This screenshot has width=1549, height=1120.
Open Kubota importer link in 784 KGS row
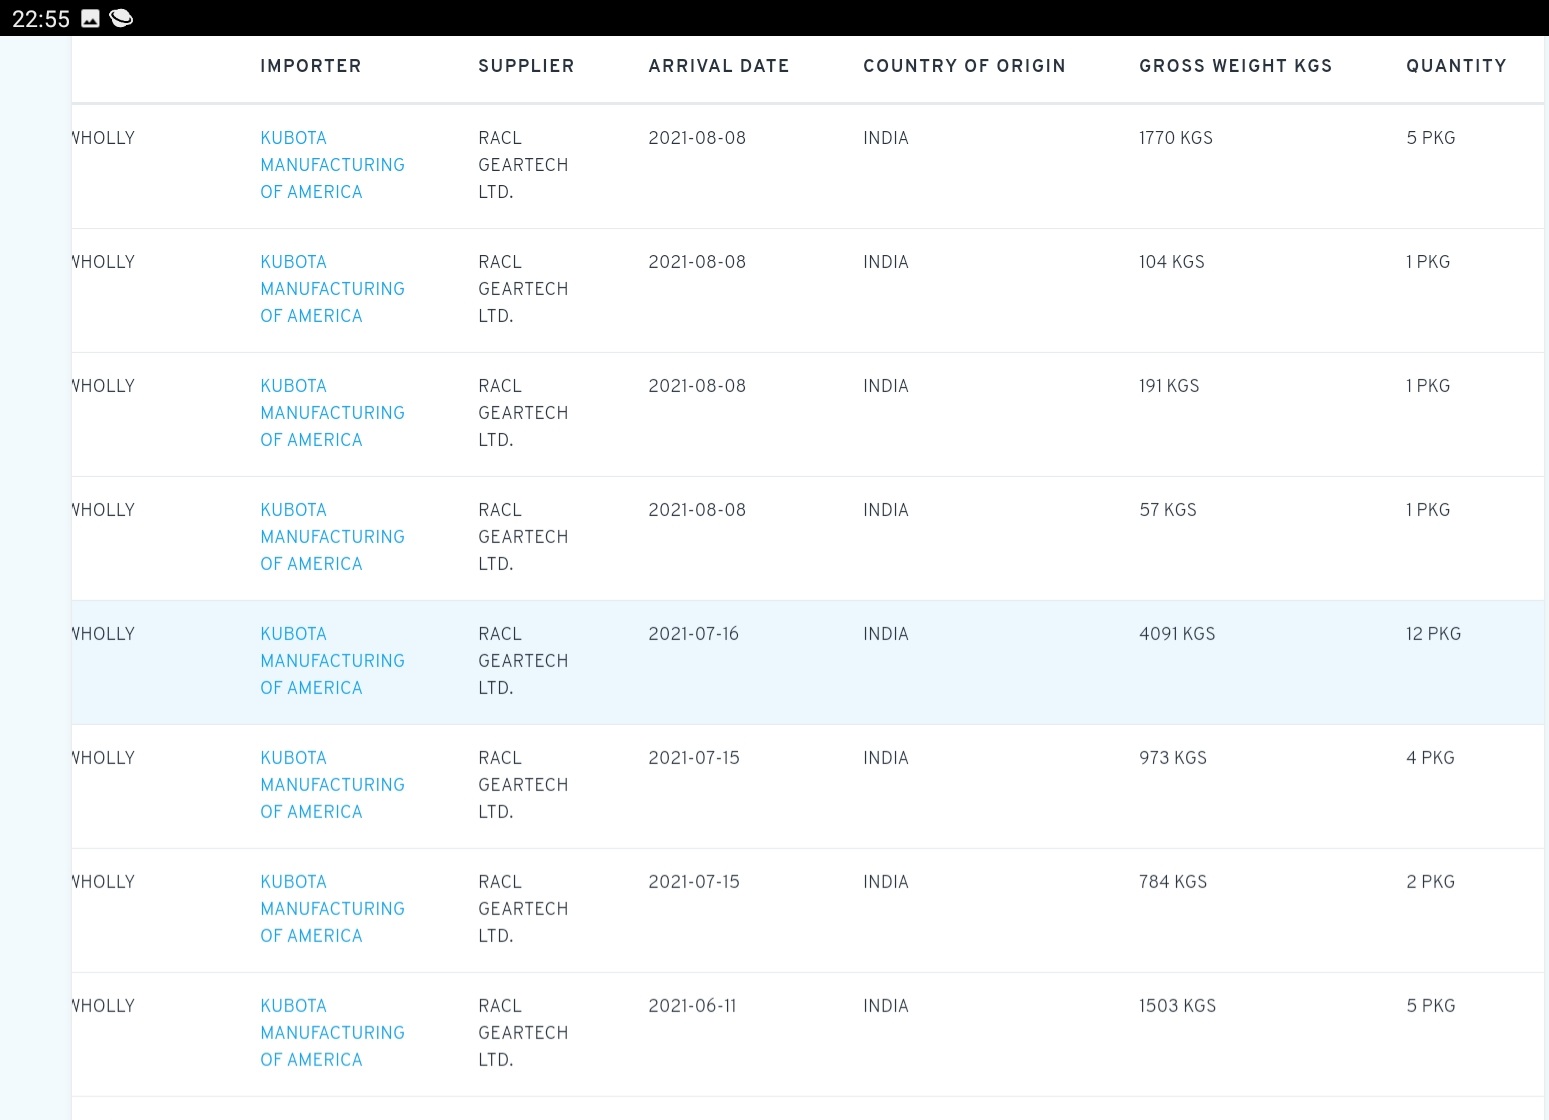(332, 909)
